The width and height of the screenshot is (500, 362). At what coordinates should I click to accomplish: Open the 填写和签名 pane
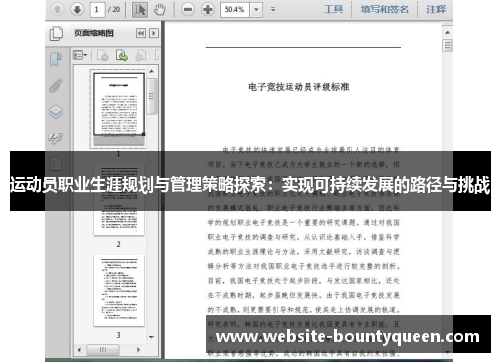tap(384, 9)
